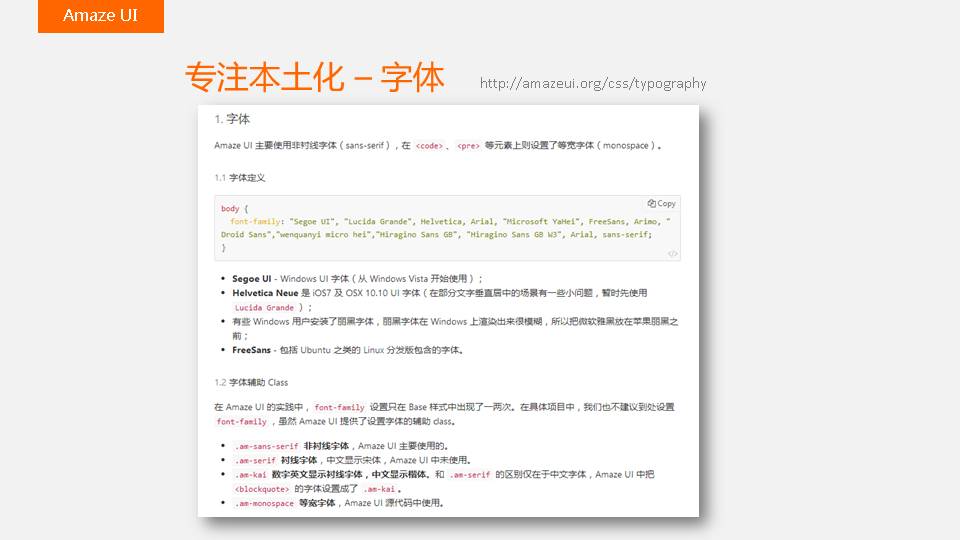Click the inline <code> tag in the intro

429,146
